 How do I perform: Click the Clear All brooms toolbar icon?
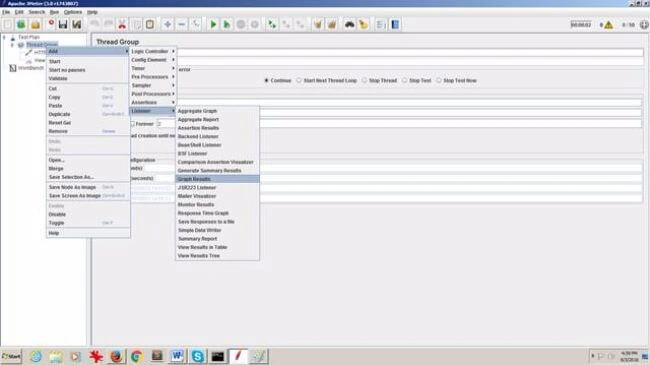332,24
